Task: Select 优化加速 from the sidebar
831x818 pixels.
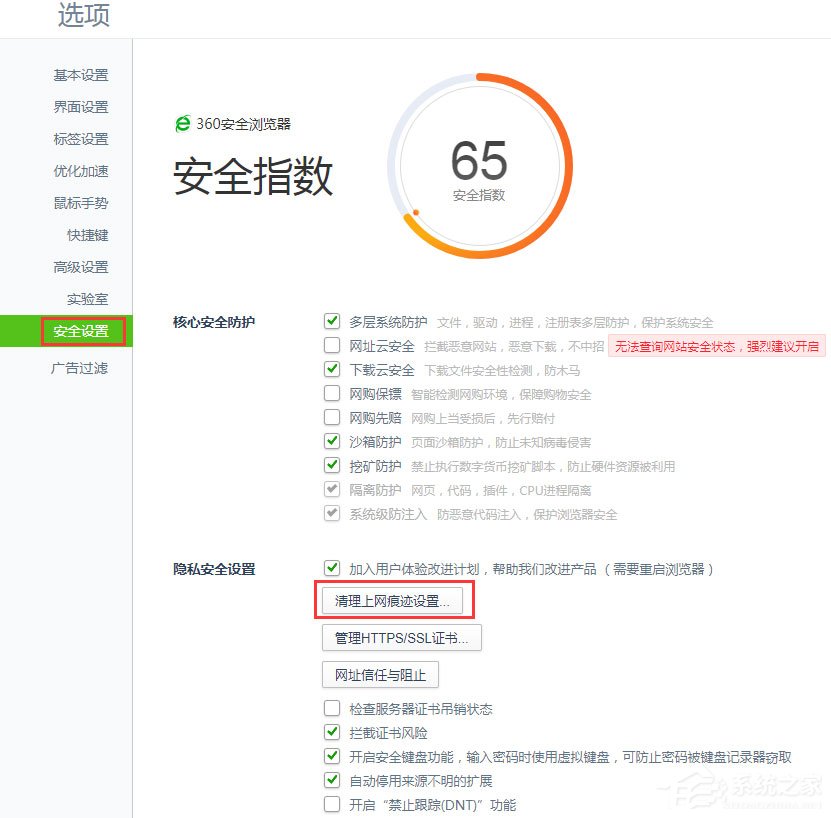Action: point(87,171)
